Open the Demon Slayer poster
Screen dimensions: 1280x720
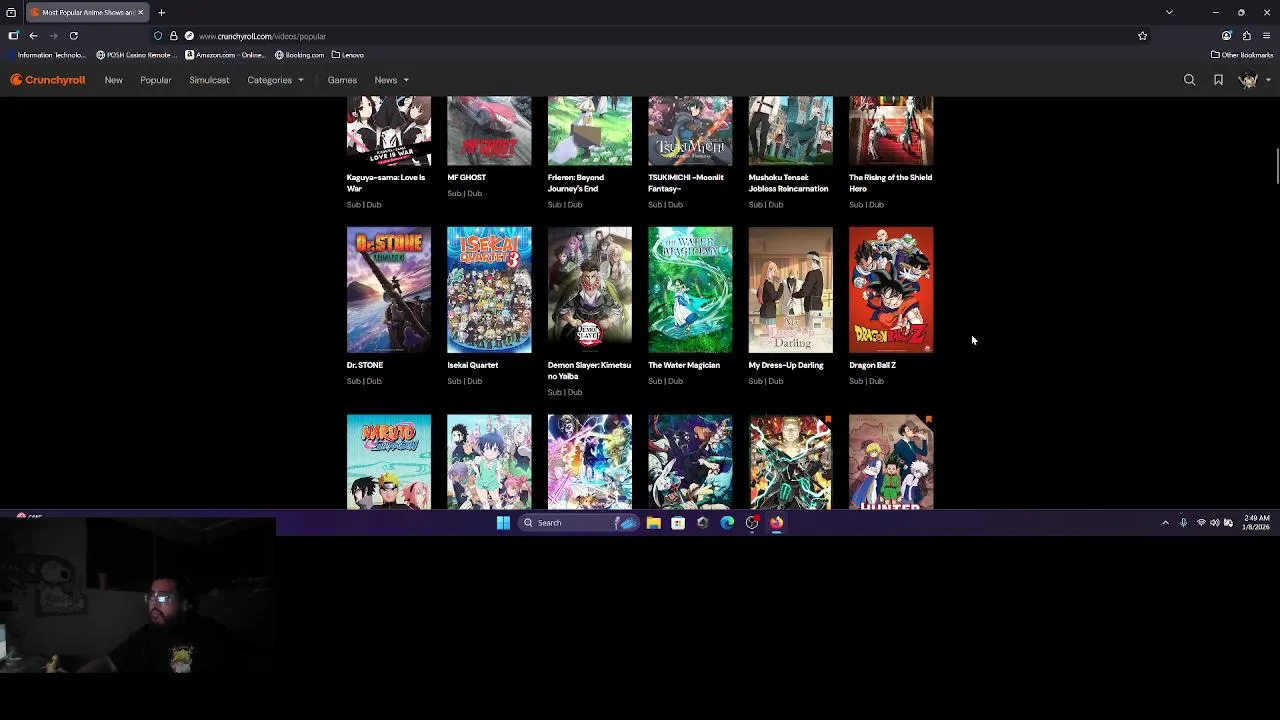pos(590,290)
